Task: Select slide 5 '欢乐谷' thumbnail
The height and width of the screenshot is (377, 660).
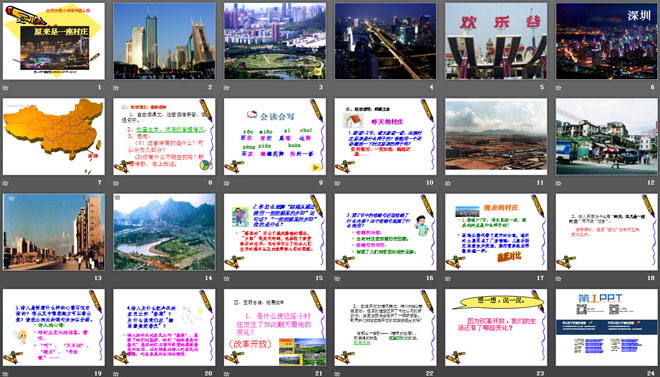Action: click(496, 41)
